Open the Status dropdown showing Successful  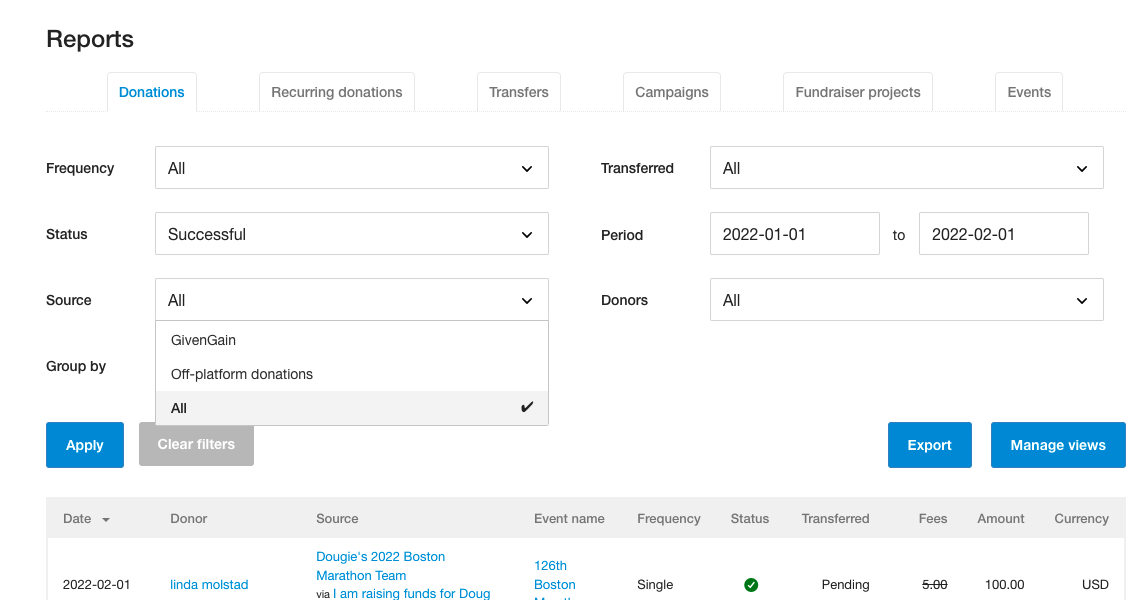(352, 234)
